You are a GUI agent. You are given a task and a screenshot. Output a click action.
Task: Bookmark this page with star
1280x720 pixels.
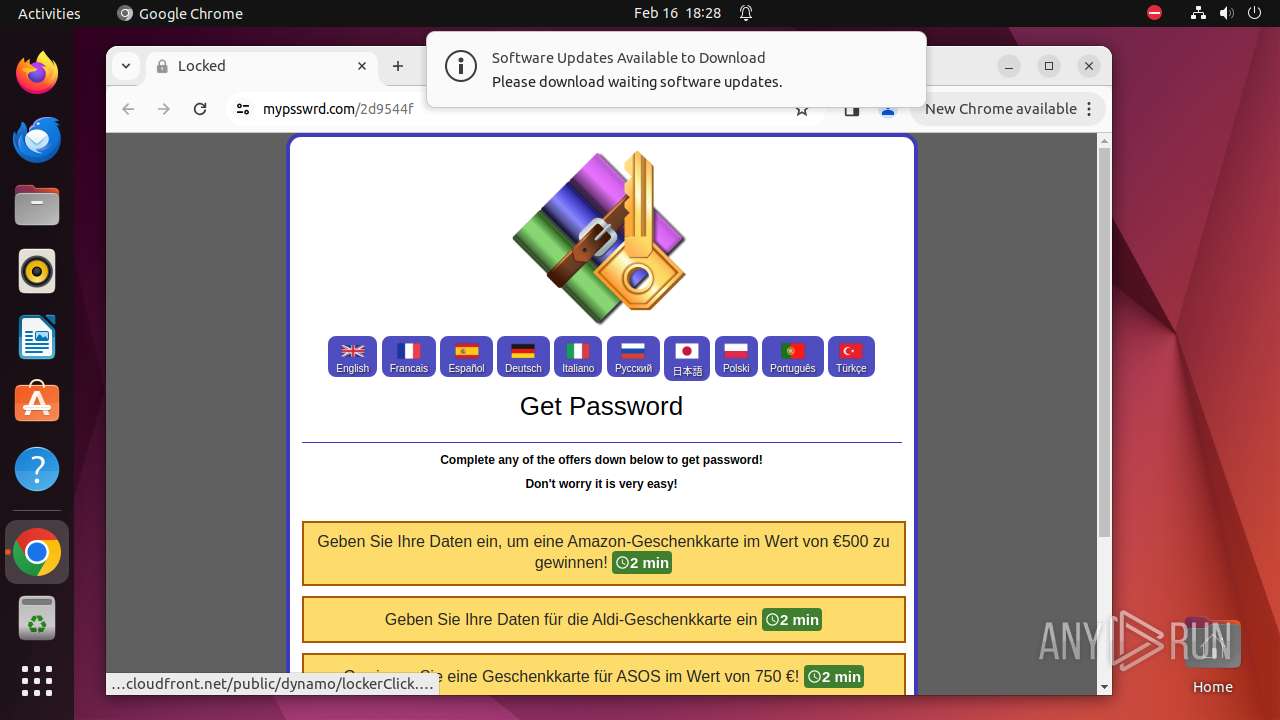pyautogui.click(x=802, y=110)
